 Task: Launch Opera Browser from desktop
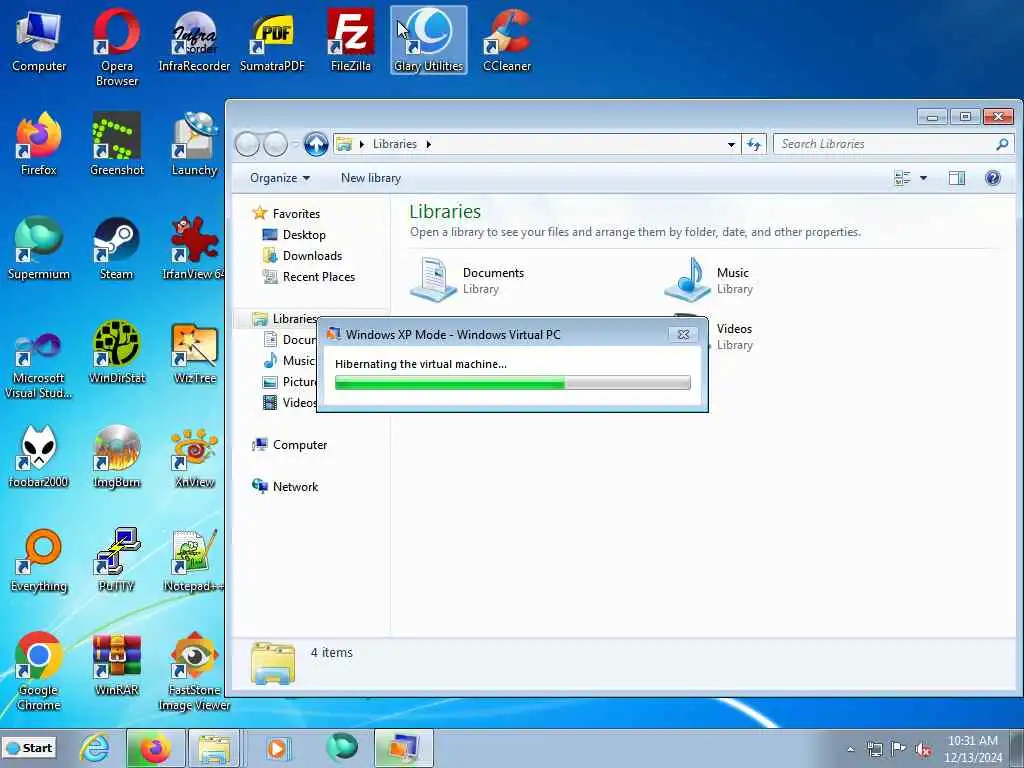(x=116, y=48)
